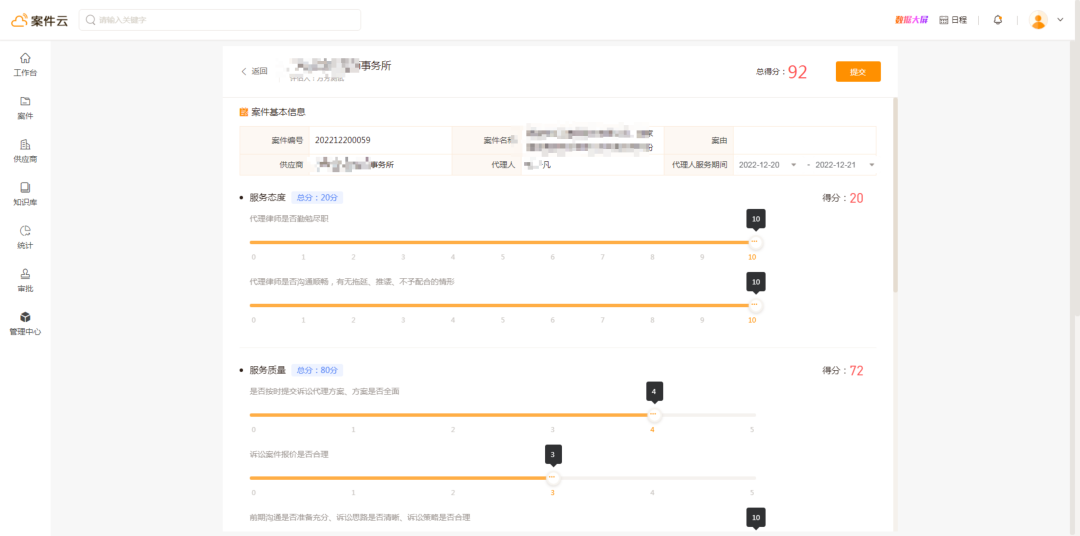Screen dimensions: 1080x536
Task: Click the 诉讼代理方案 slider handle at 4
Action: 654,415
